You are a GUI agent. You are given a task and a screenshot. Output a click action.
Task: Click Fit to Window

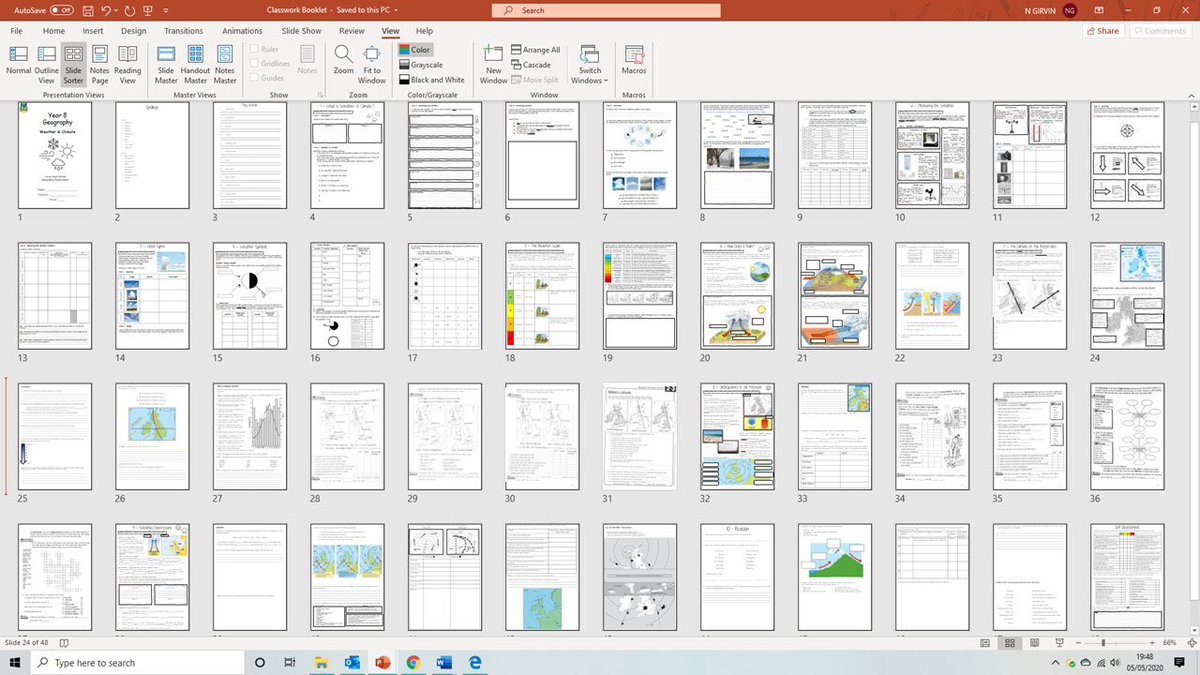click(372, 62)
